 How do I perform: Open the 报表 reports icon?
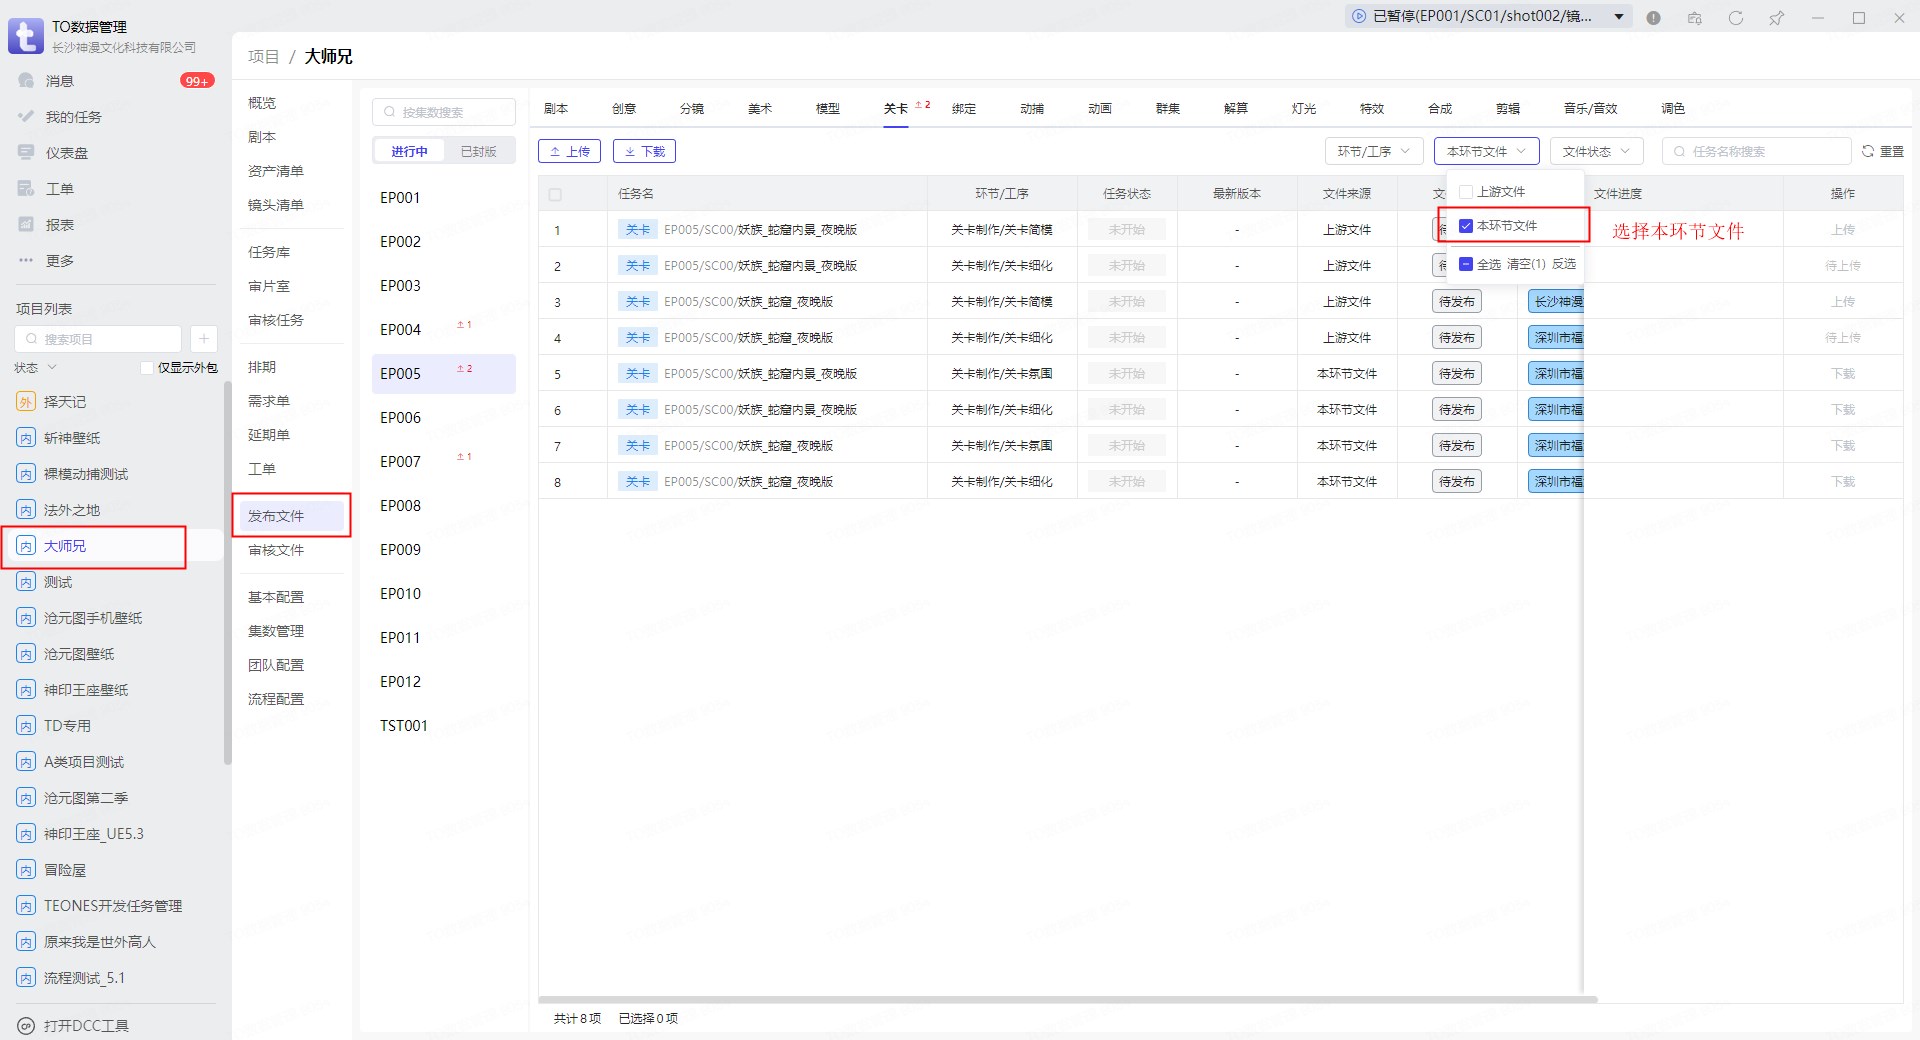click(26, 225)
